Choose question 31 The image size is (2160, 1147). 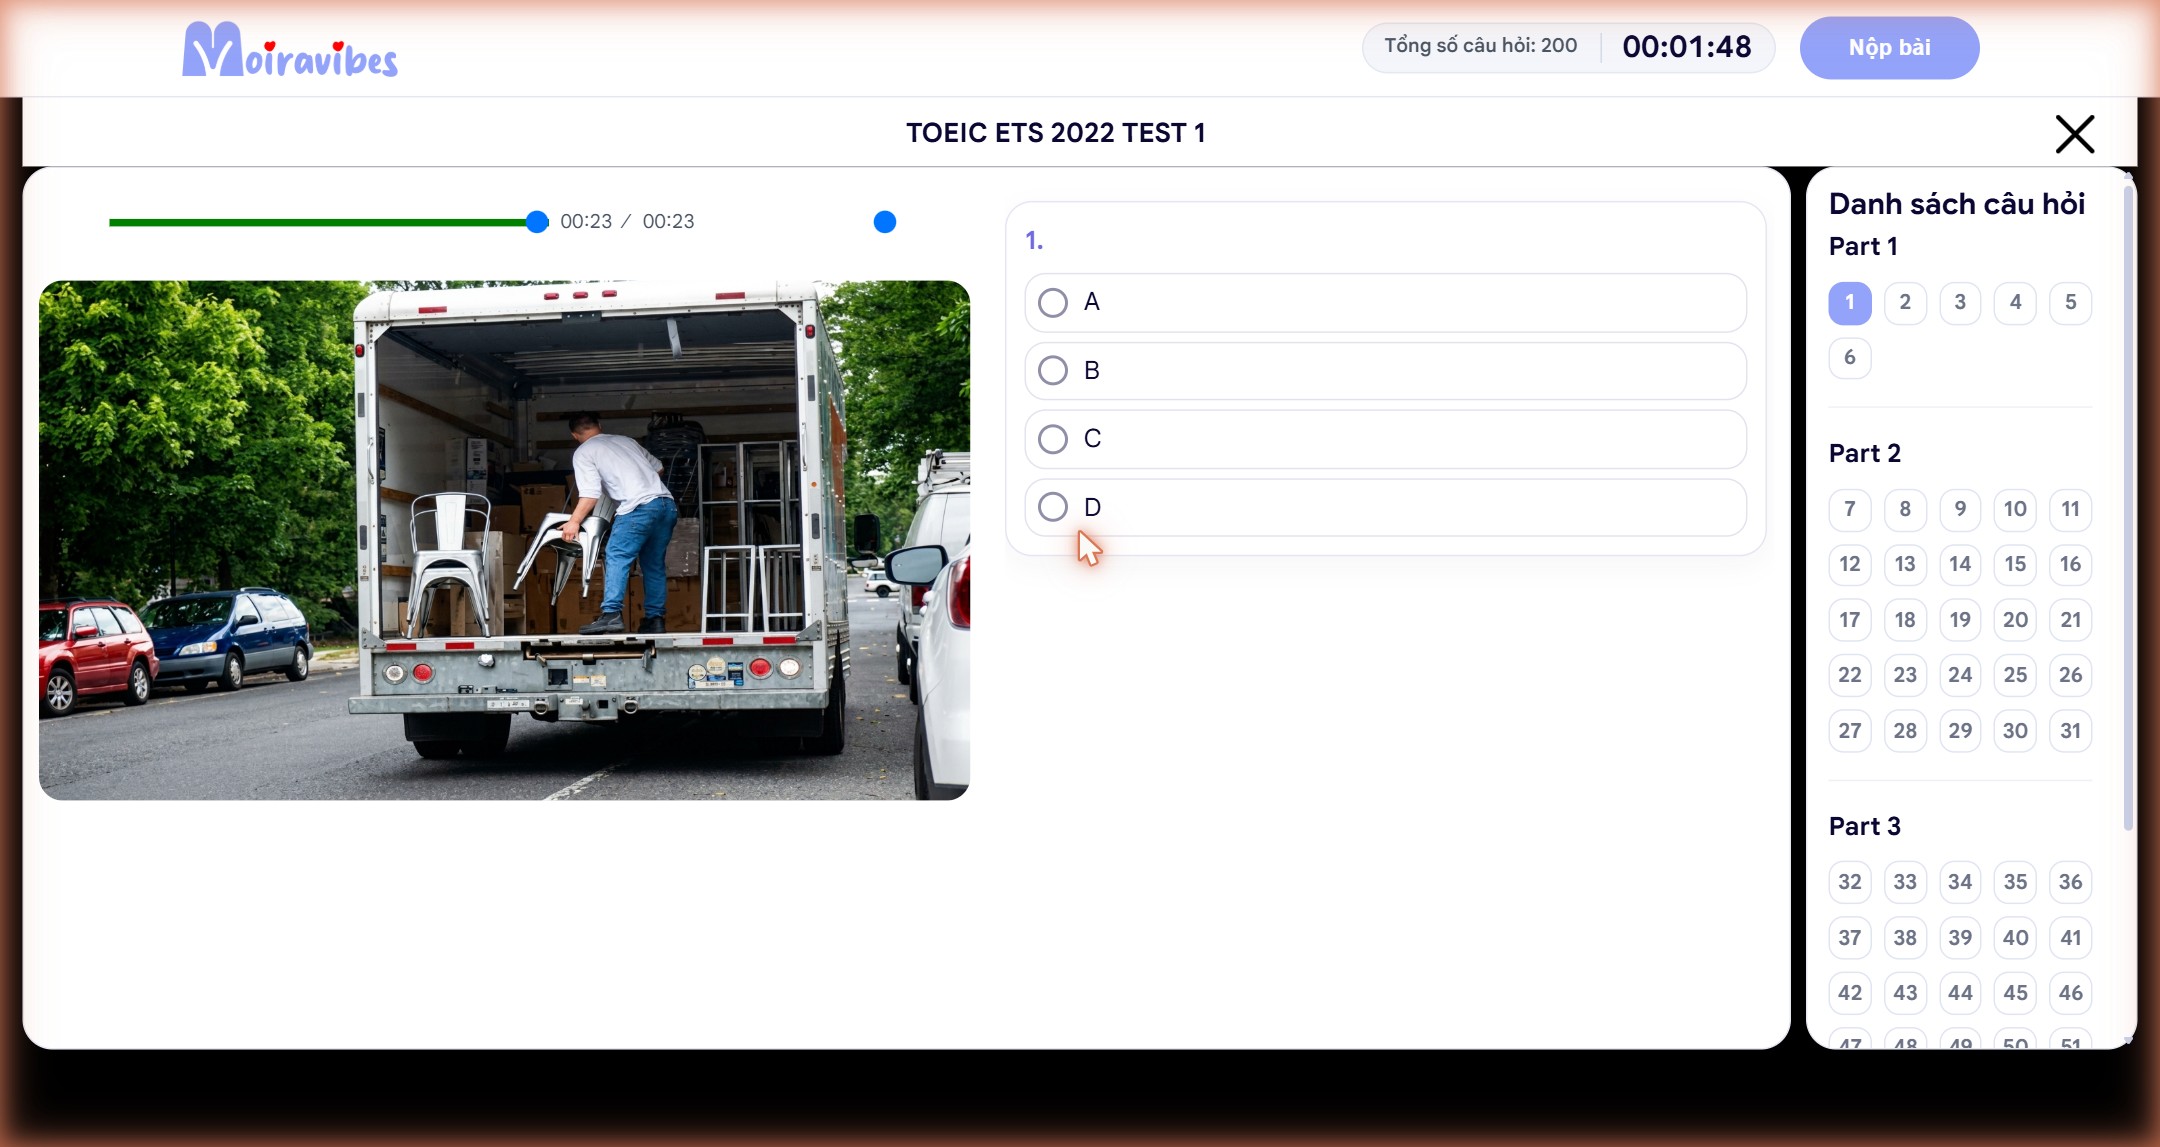(x=2070, y=731)
